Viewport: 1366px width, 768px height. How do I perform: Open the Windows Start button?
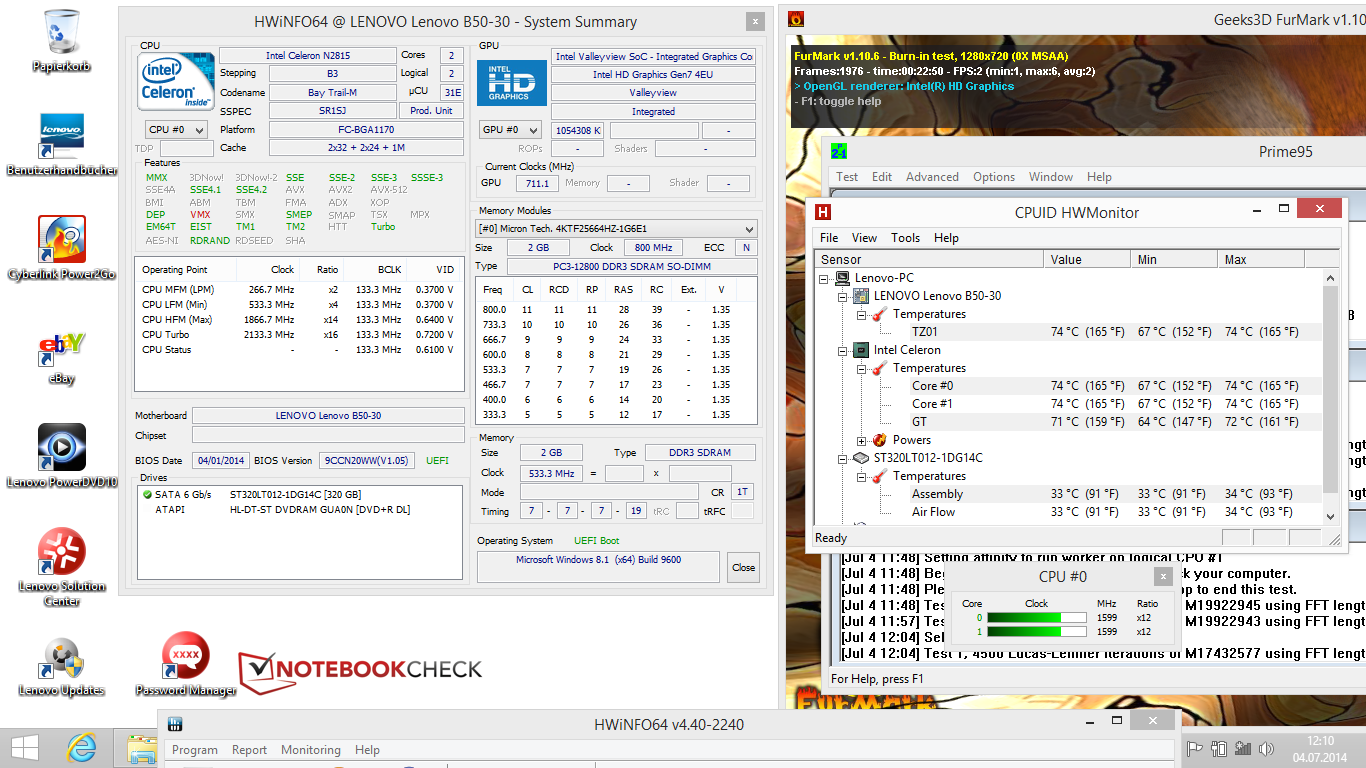24,748
